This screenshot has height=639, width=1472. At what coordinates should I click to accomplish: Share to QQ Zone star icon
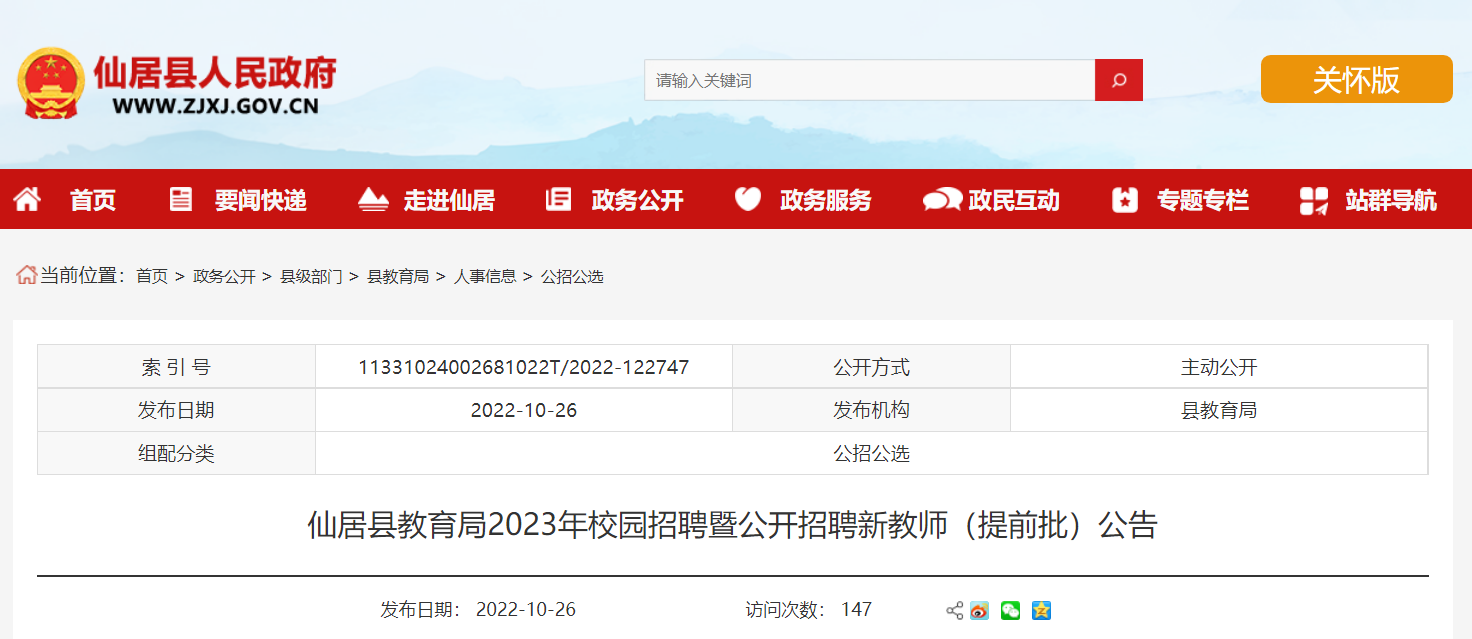coord(1042,610)
